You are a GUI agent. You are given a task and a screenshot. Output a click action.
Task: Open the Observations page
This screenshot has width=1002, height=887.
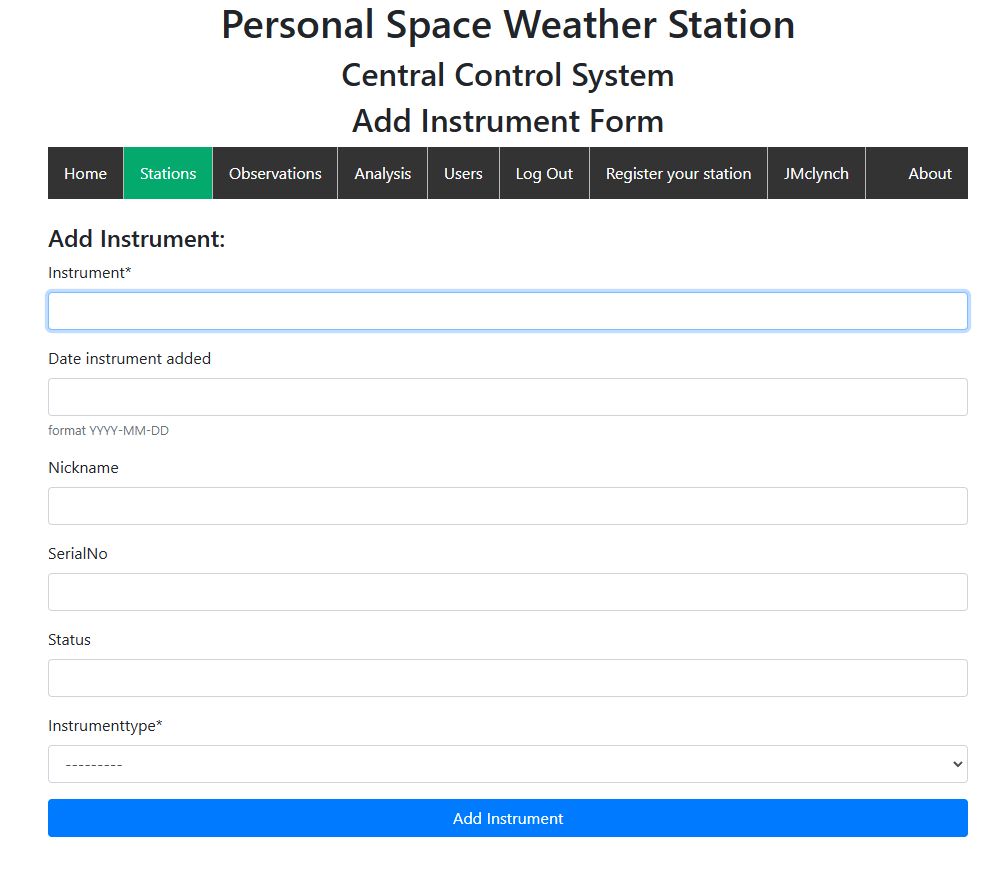[275, 174]
